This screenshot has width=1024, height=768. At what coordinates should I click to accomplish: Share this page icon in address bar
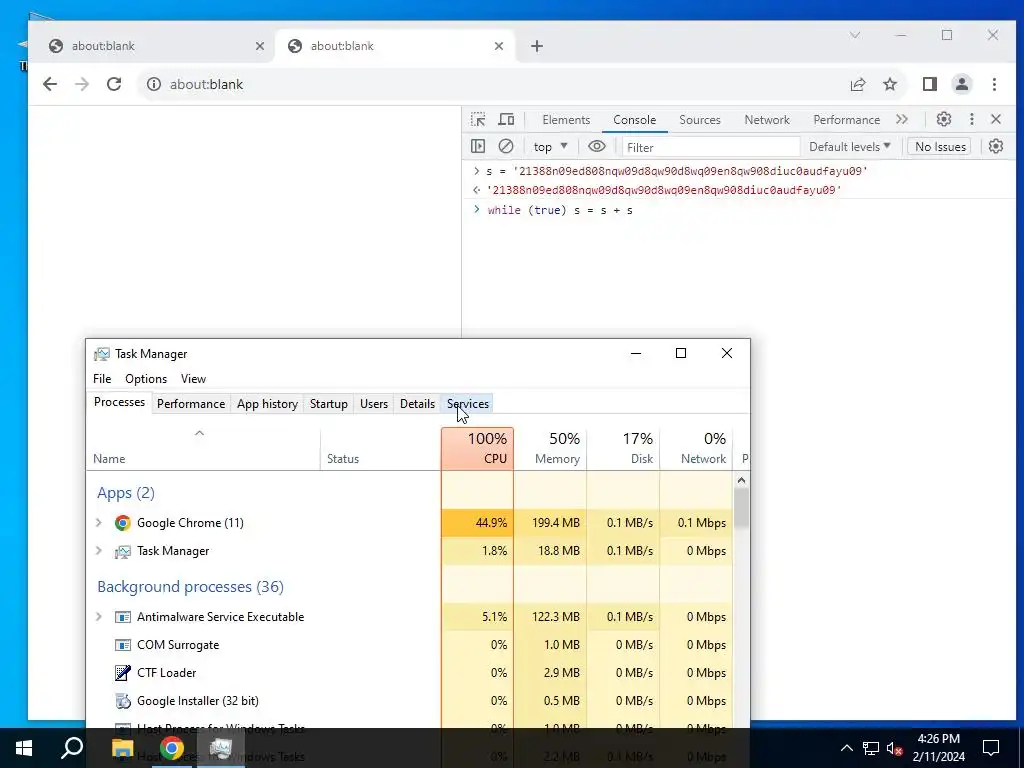click(x=857, y=84)
